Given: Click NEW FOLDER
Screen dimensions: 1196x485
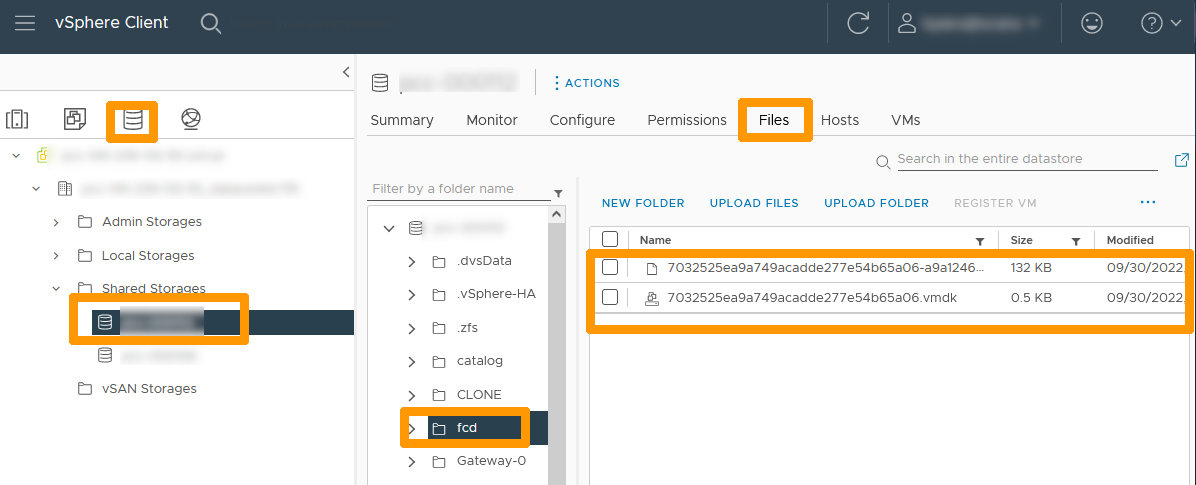Looking at the screenshot, I should click(x=643, y=203).
